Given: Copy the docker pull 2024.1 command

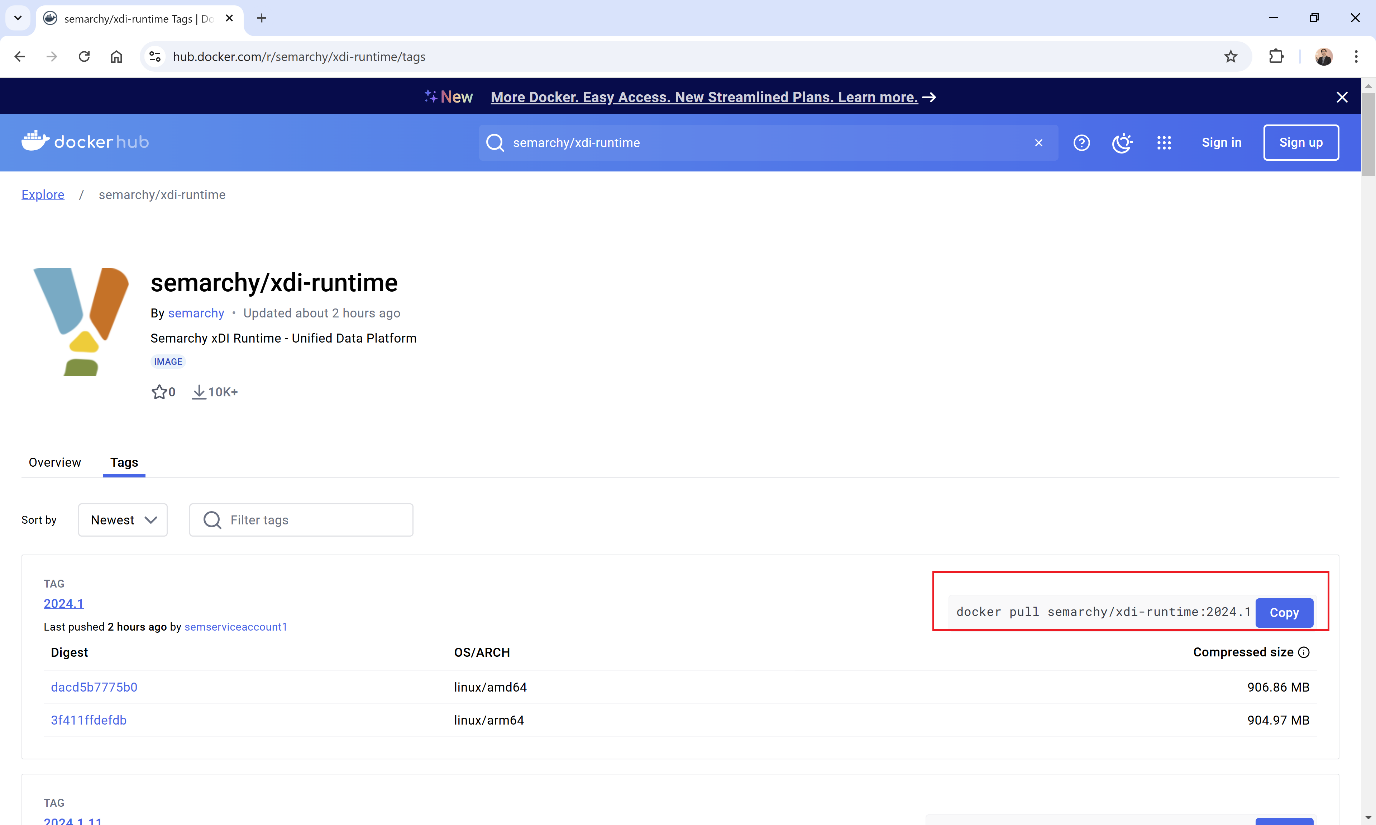Looking at the screenshot, I should click(x=1284, y=613).
